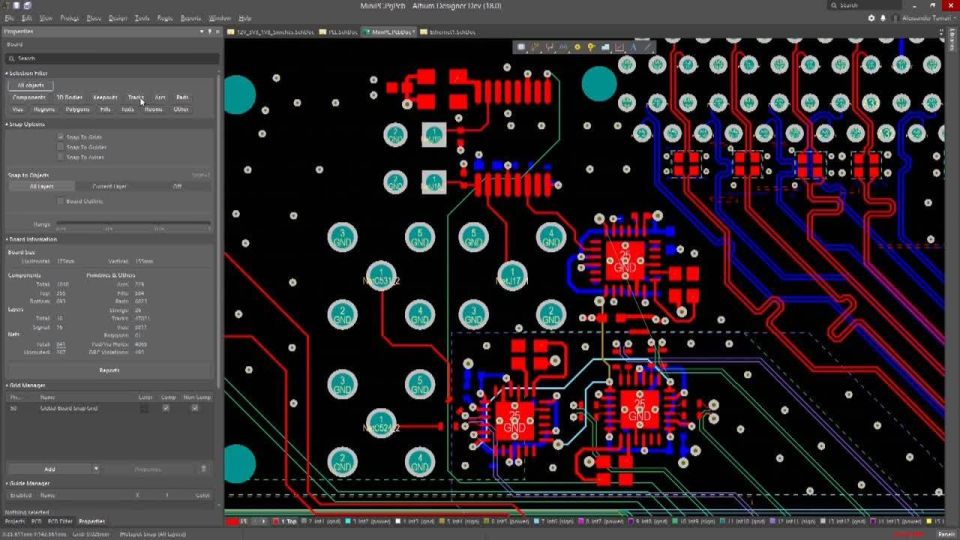The width and height of the screenshot is (960, 540).
Task: Click the title bar Search field
Action: (865, 6)
